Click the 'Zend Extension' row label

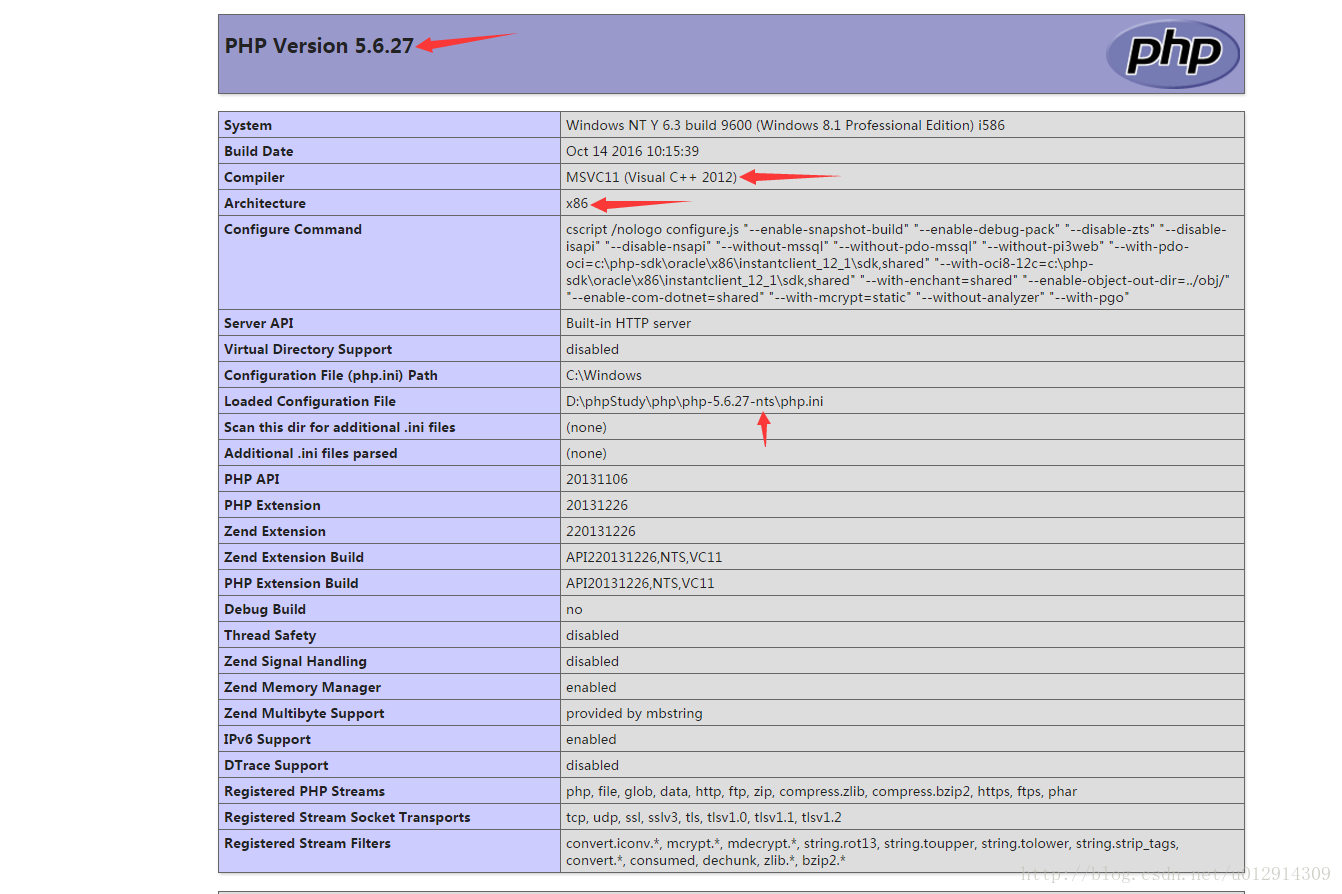[275, 531]
